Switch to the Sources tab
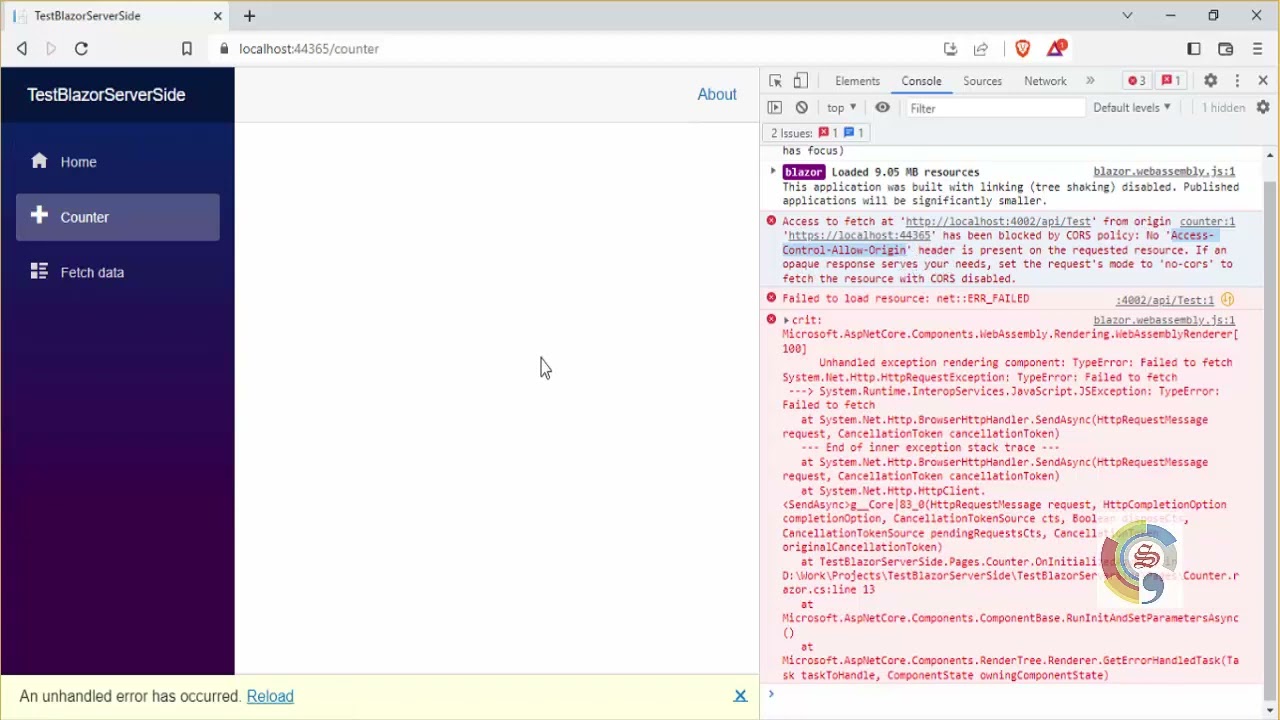 [982, 81]
